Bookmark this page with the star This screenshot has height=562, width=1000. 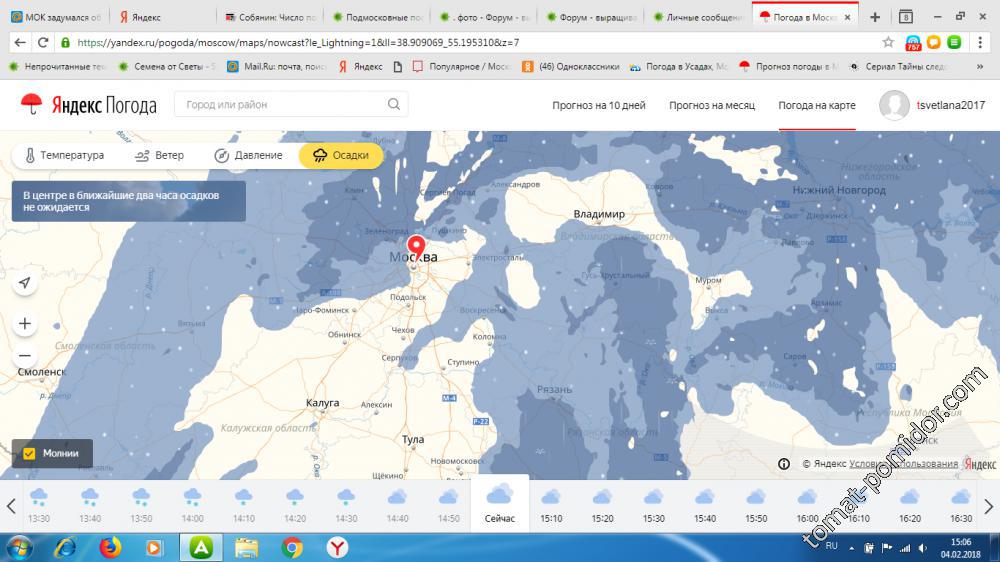coord(888,42)
